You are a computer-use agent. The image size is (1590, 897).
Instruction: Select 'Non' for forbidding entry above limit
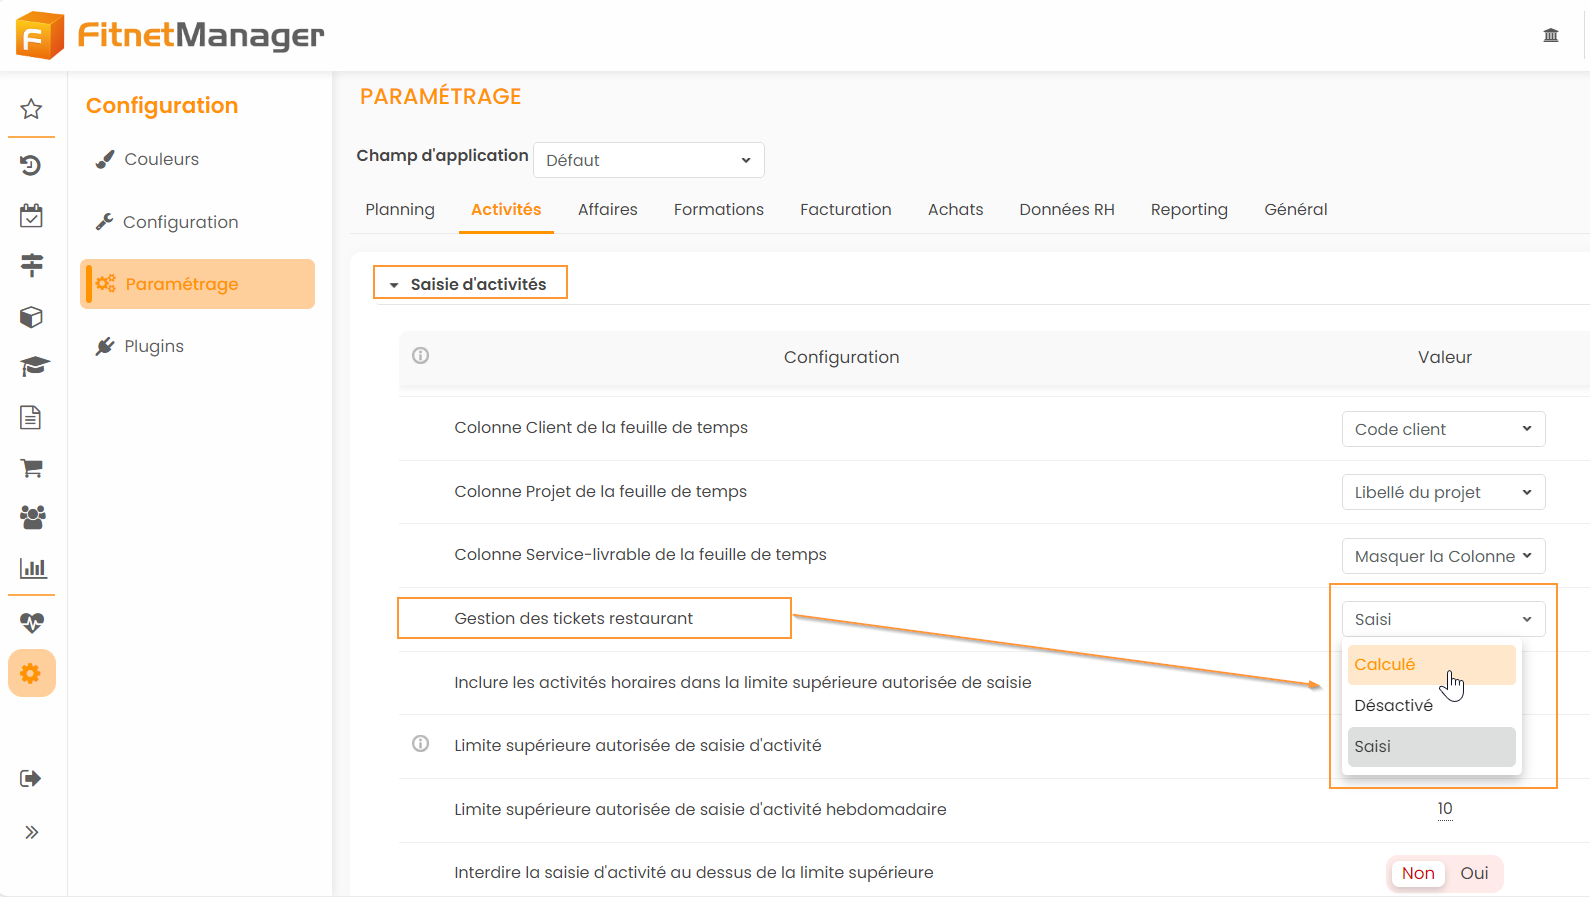pos(1417,873)
